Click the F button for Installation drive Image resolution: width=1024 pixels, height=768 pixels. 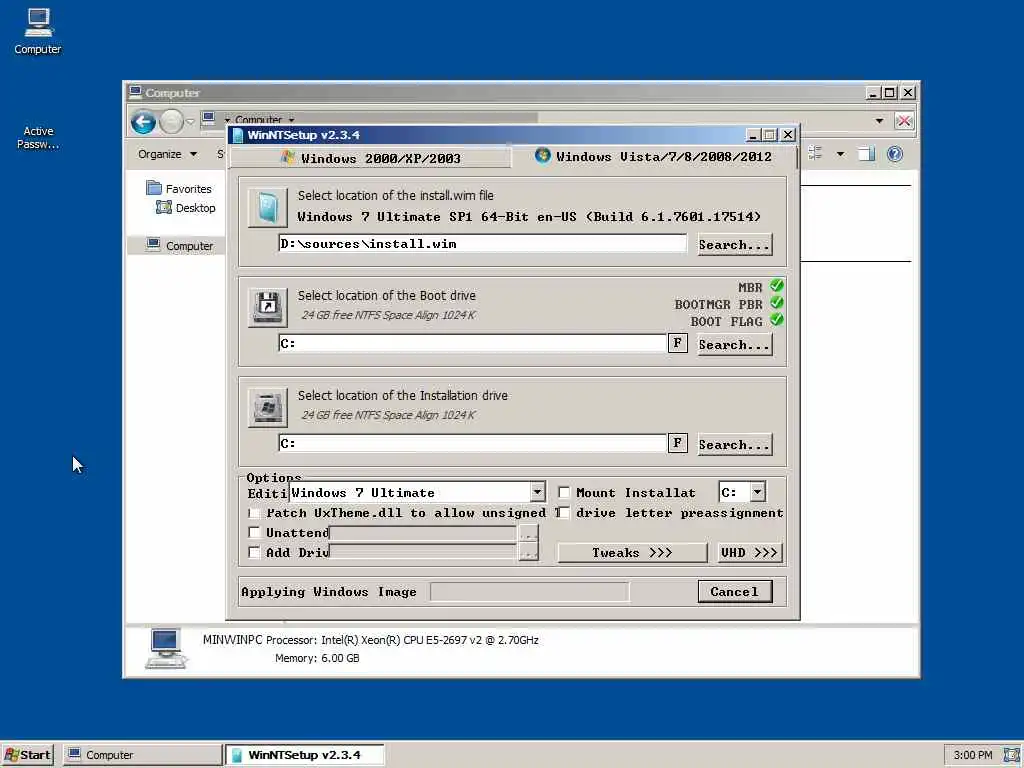pyautogui.click(x=677, y=443)
